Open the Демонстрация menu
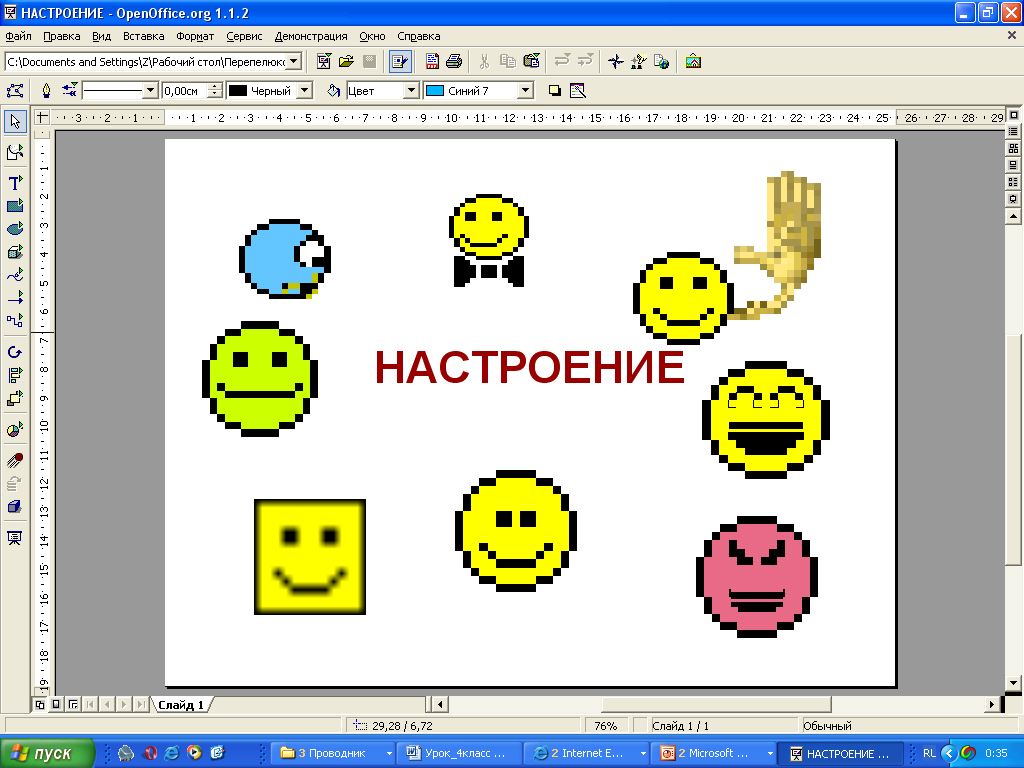 point(311,36)
